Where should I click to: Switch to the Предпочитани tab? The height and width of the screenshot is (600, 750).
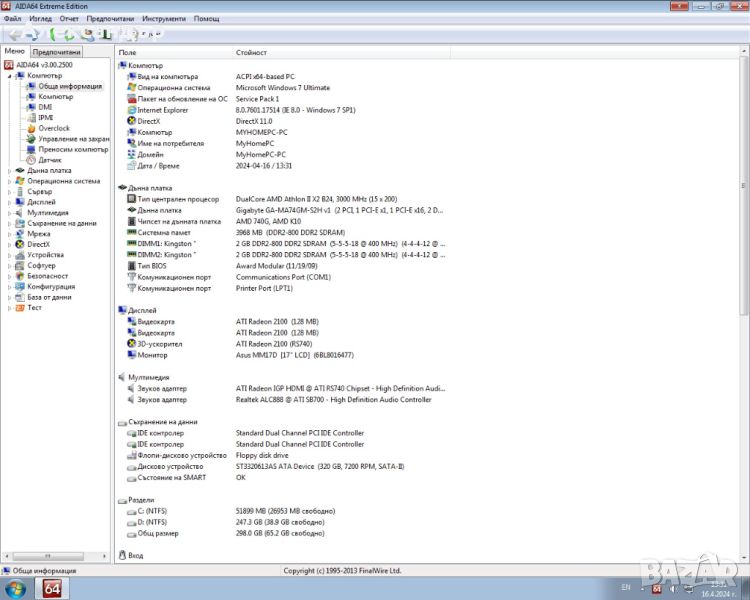pyautogui.click(x=57, y=52)
